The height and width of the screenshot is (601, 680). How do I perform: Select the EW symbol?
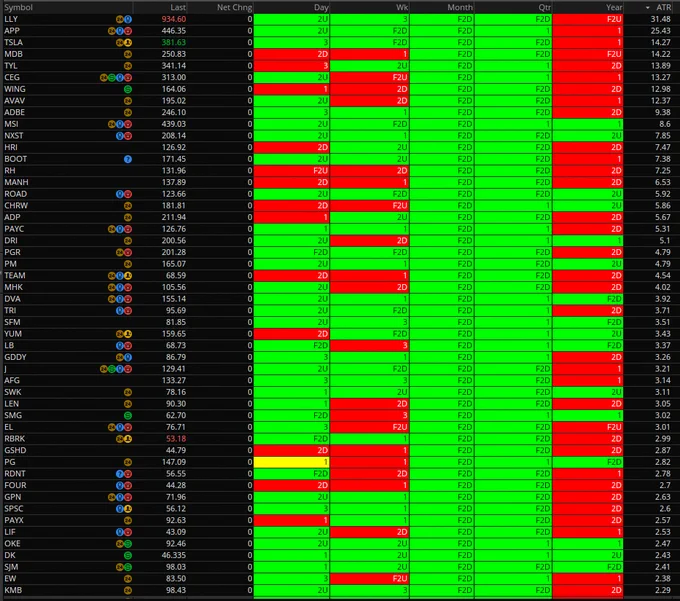tap(10, 578)
